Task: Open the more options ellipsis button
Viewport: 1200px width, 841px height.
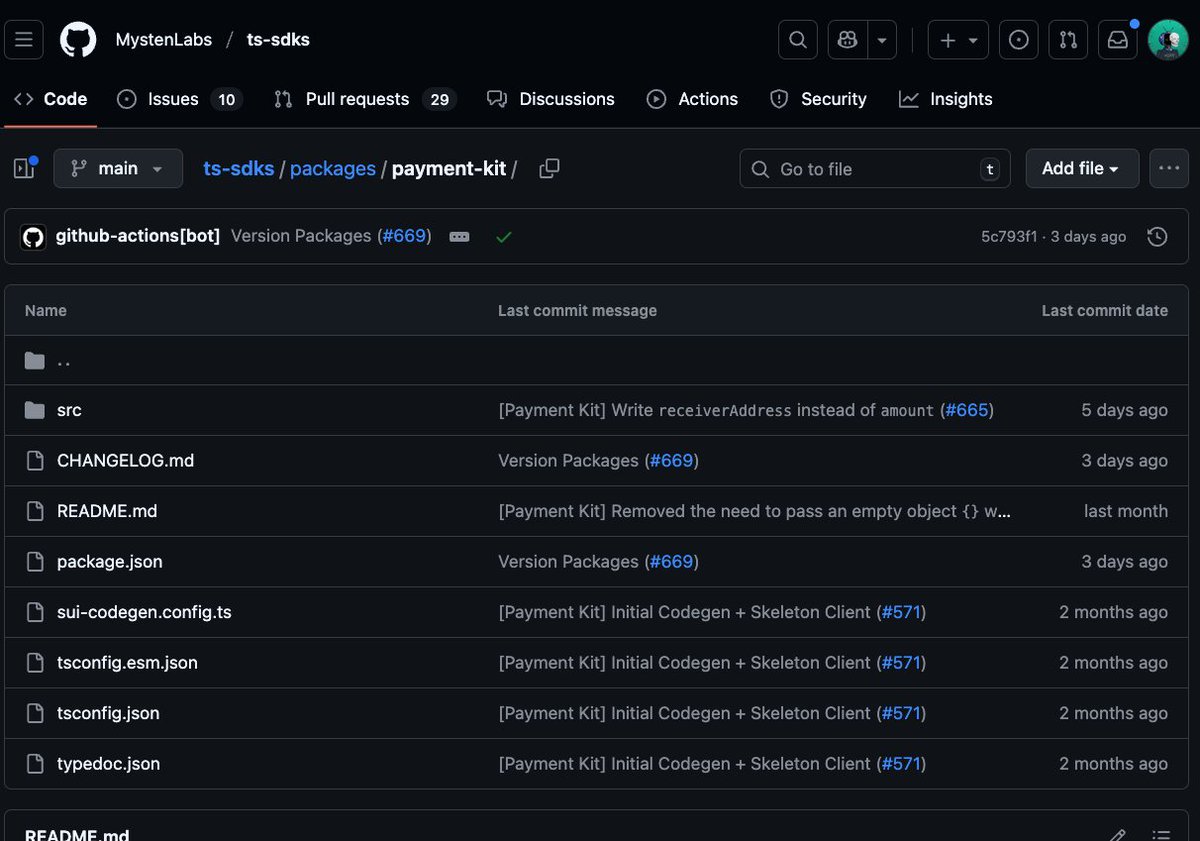Action: (1169, 169)
